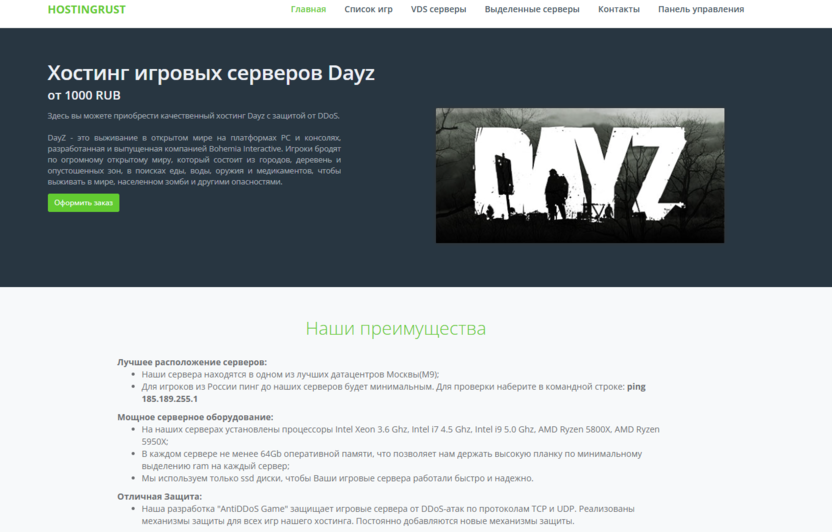Image resolution: width=832 pixels, height=532 pixels.
Task: Click the sentence about защитой от DDoS
Action: (193, 116)
